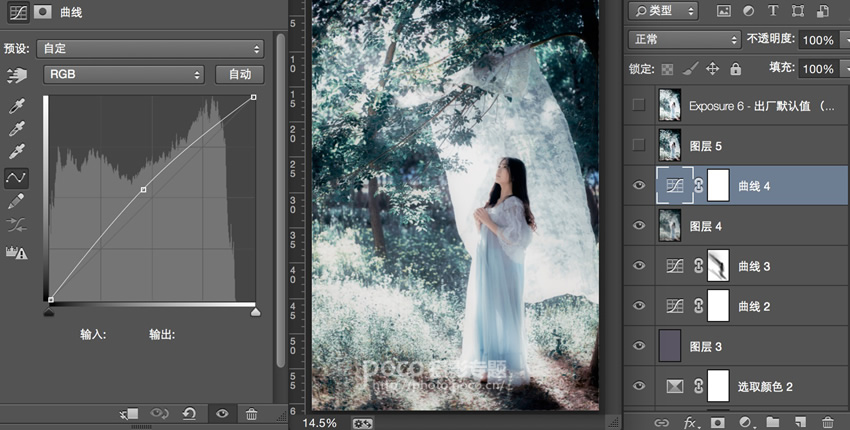Viewport: 850px width, 430px height.
Task: Open the 预设 preset dropdown showing 自定
Action: [150, 49]
